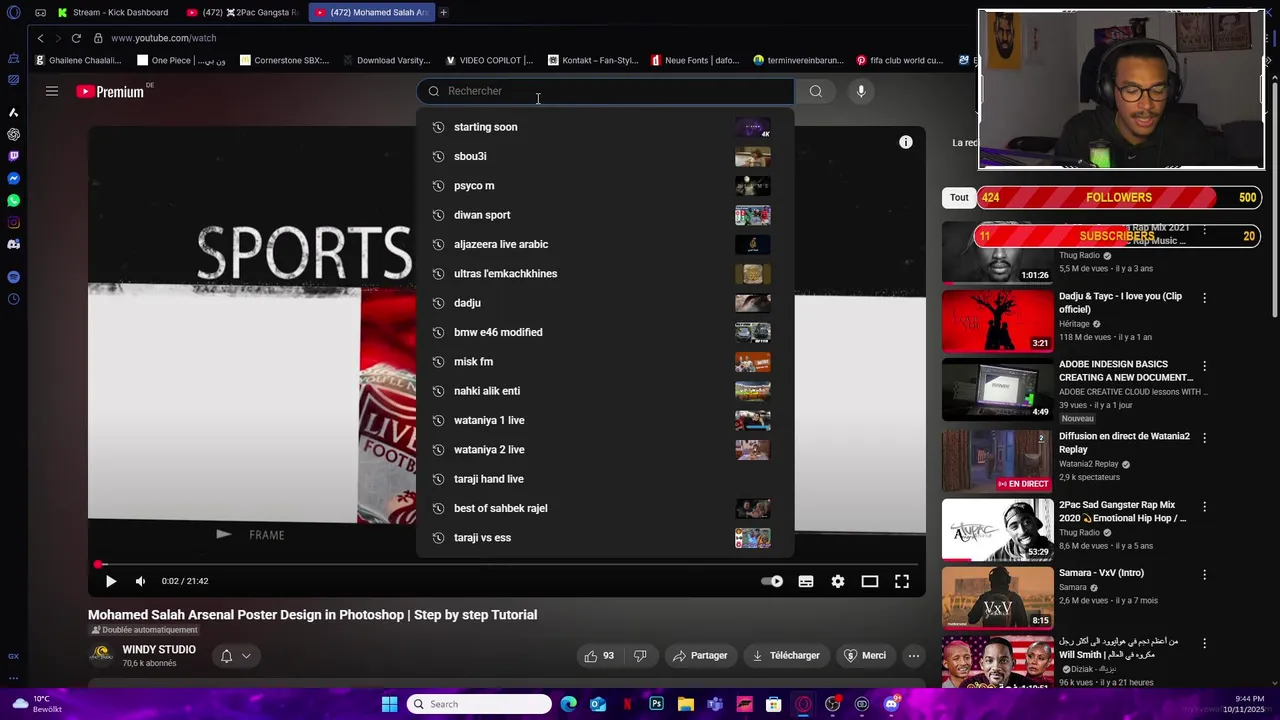The height and width of the screenshot is (720, 1280).
Task: Enter fullscreen mode
Action: coord(902,581)
